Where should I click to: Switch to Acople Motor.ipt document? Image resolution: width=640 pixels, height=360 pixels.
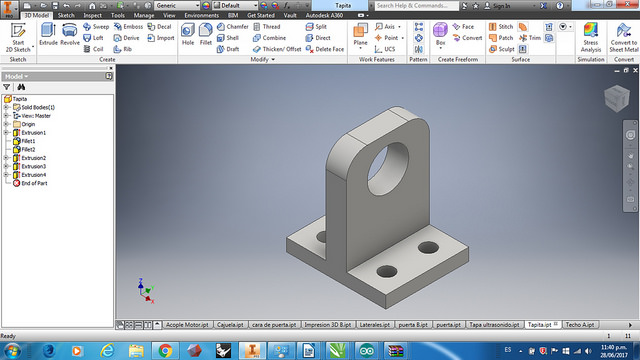coord(187,325)
